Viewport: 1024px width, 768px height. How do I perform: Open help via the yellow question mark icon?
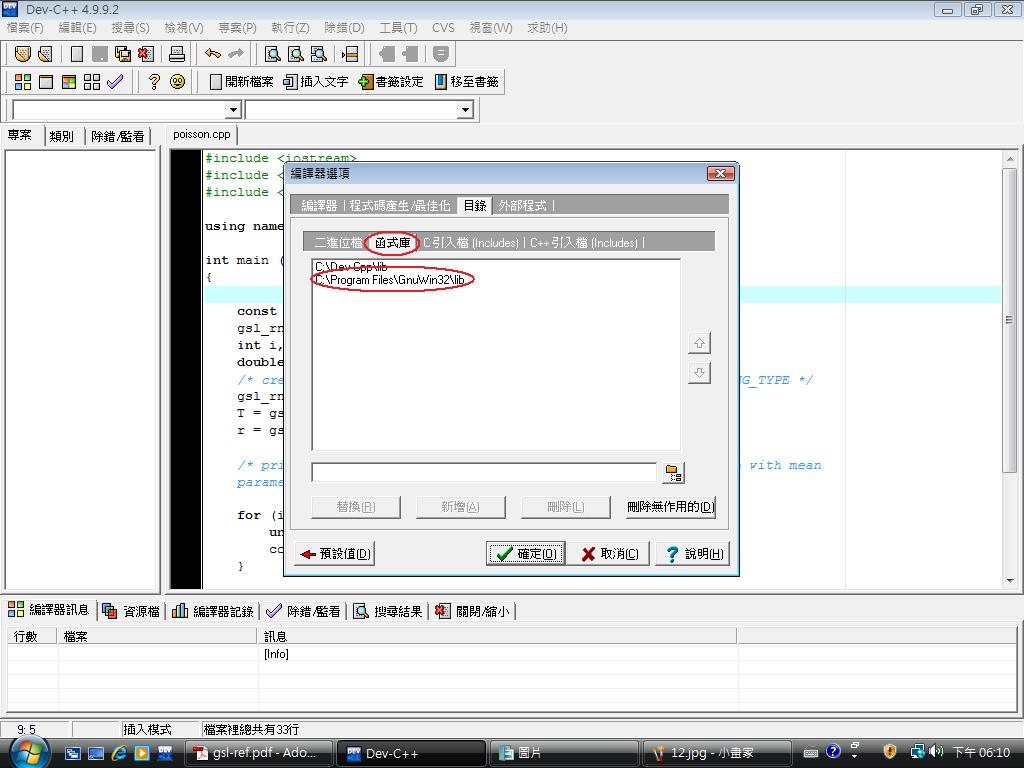click(x=154, y=82)
